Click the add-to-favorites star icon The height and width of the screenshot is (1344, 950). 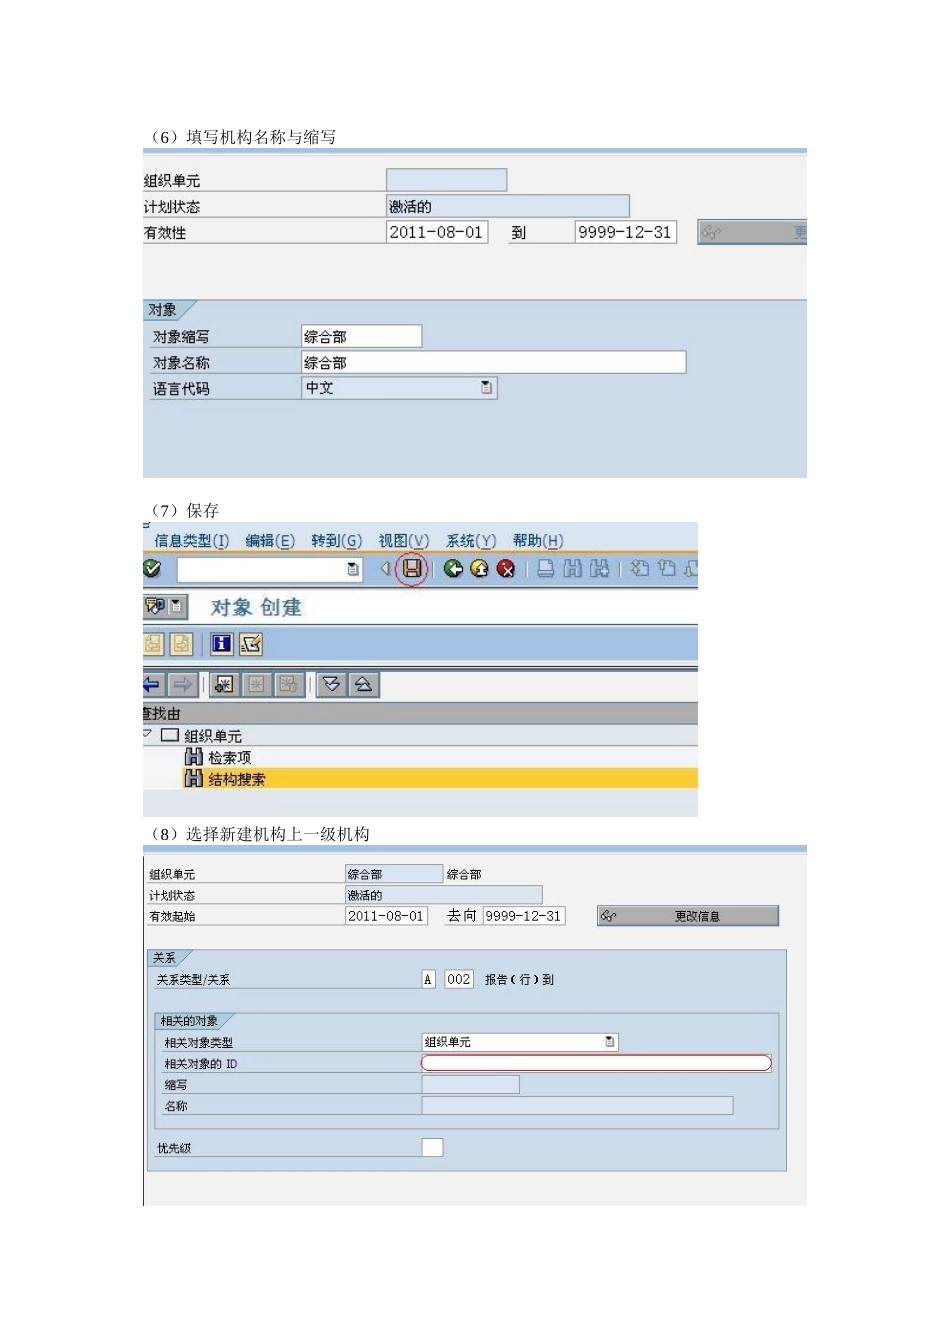coord(224,685)
